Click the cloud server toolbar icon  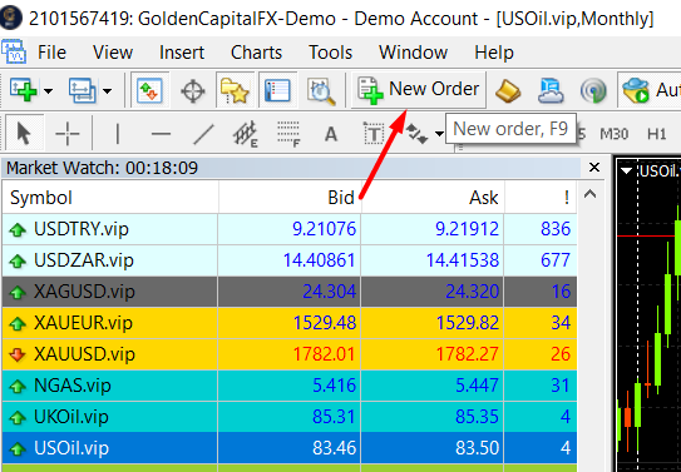550,91
